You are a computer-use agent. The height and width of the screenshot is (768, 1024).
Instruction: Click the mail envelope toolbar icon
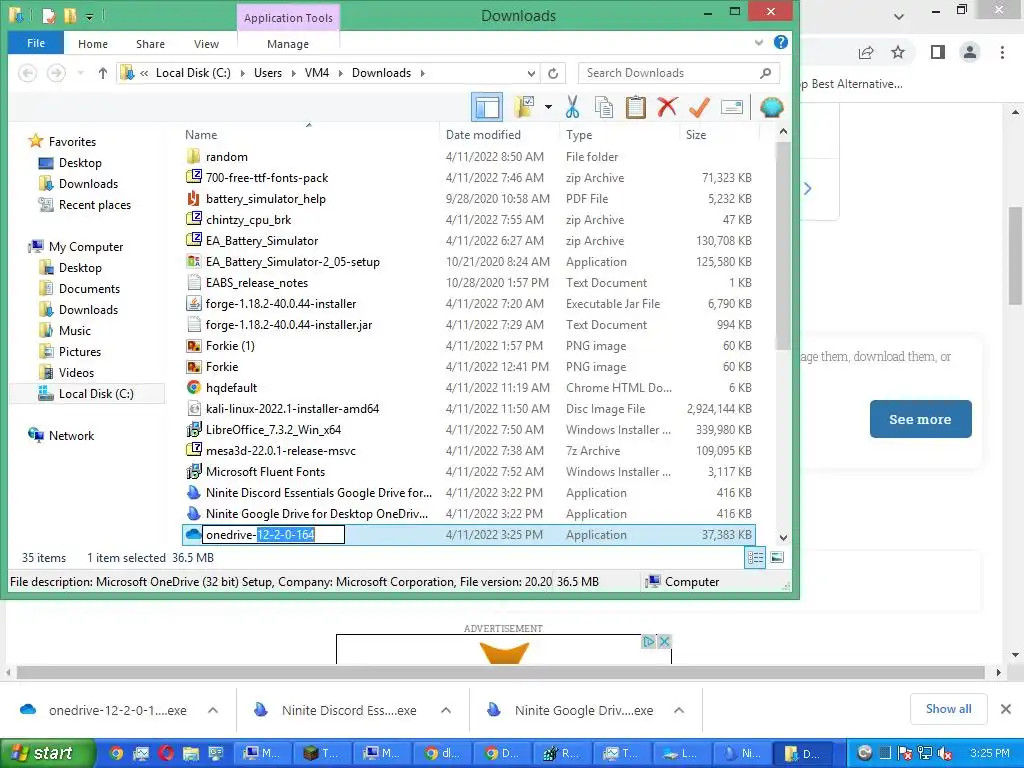[731, 107]
